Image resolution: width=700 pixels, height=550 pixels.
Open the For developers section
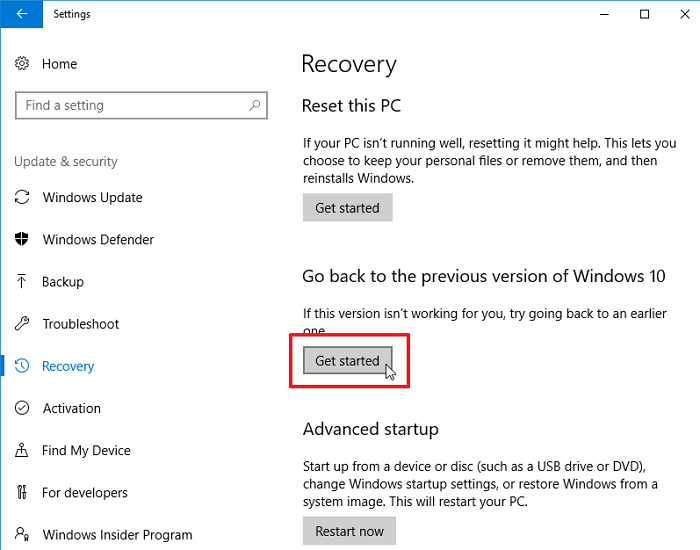[85, 492]
